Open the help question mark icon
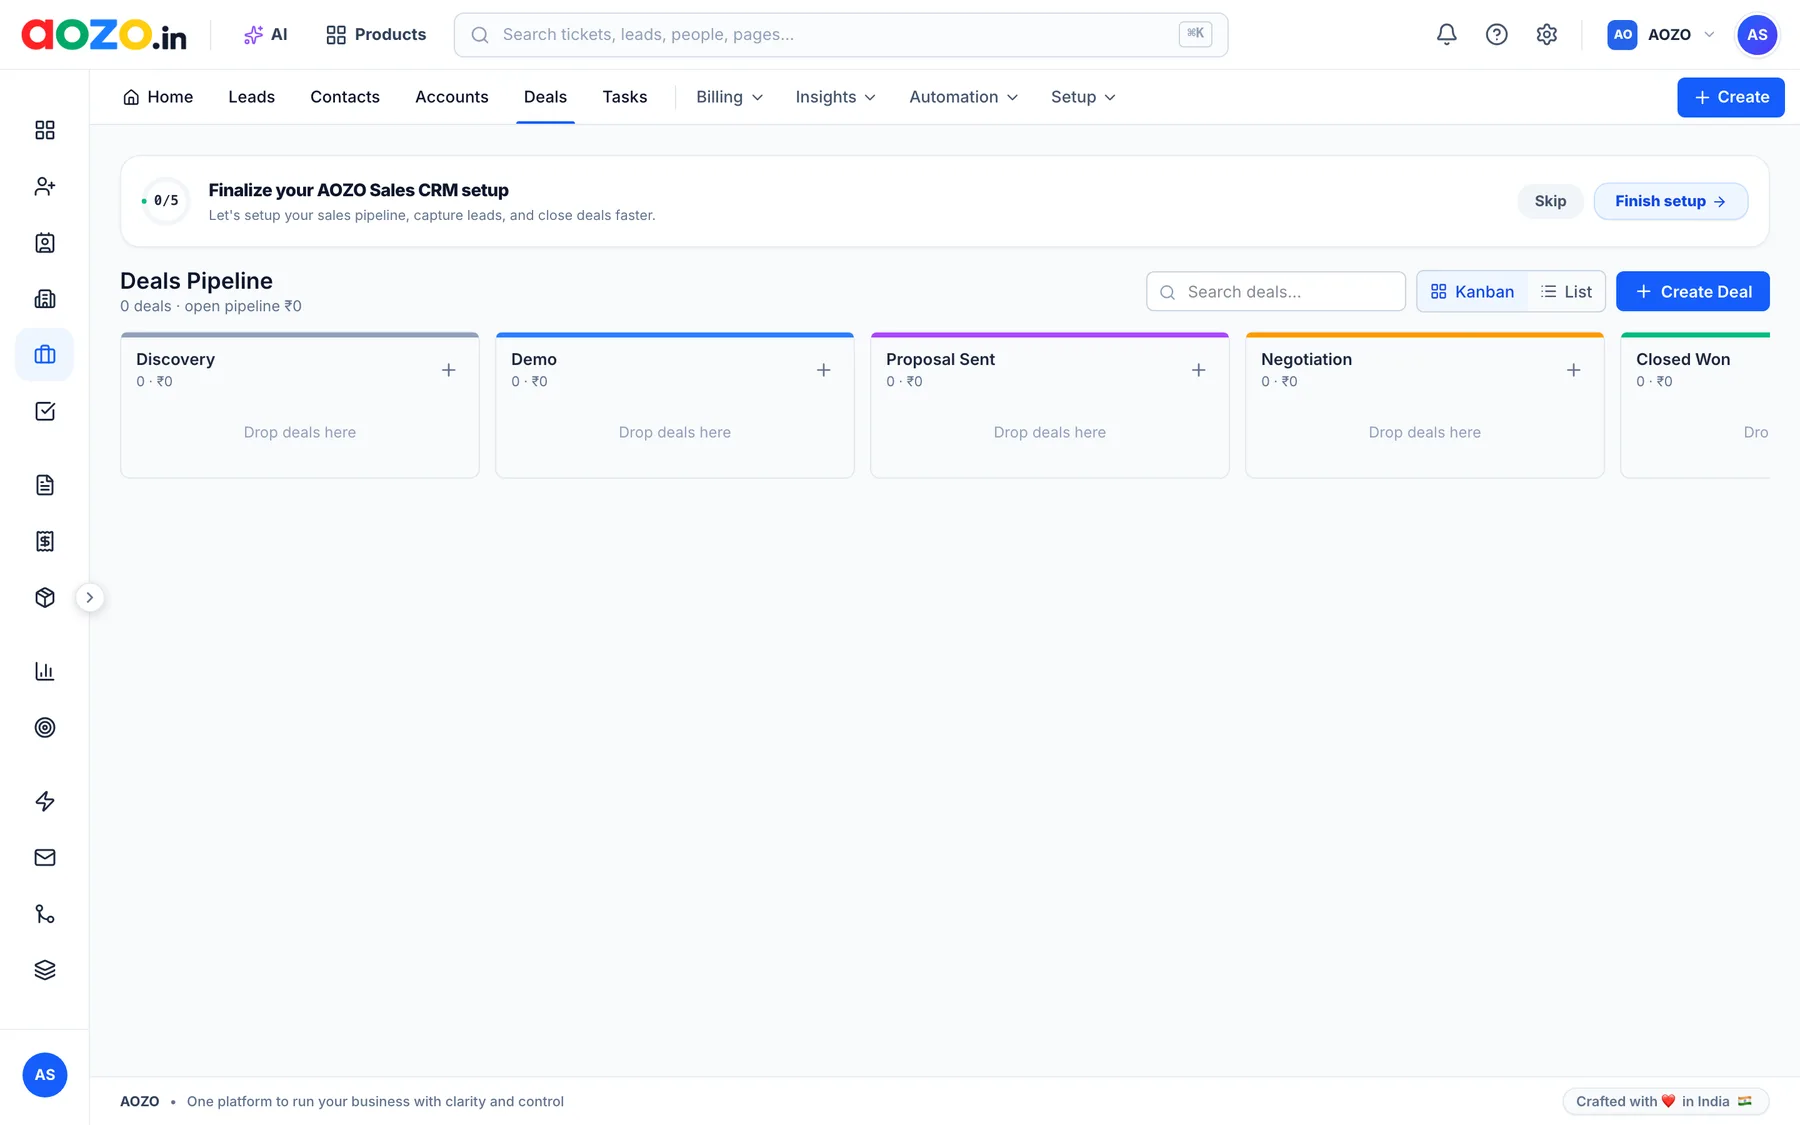The image size is (1800, 1125). click(x=1496, y=35)
